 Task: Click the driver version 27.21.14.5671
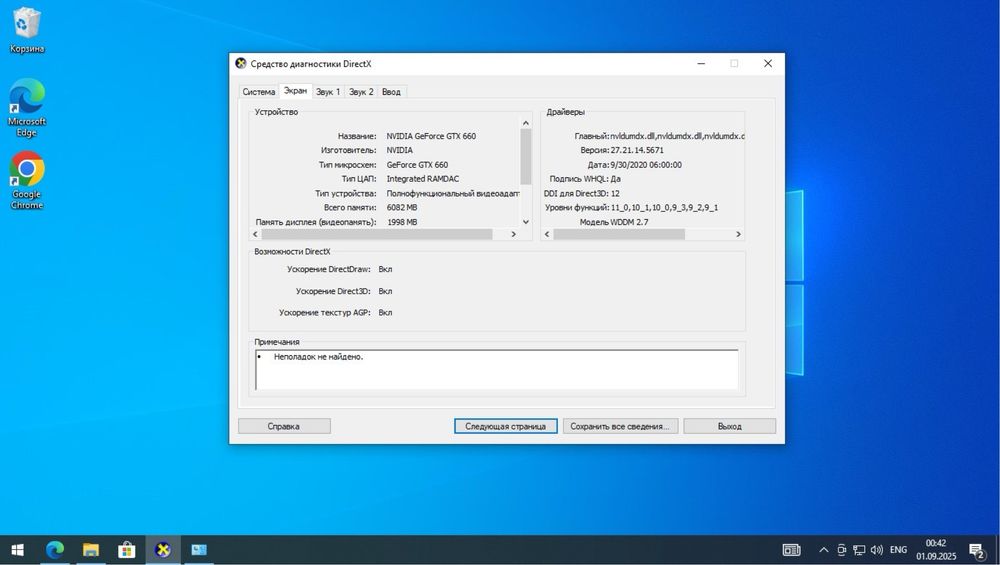click(636, 150)
